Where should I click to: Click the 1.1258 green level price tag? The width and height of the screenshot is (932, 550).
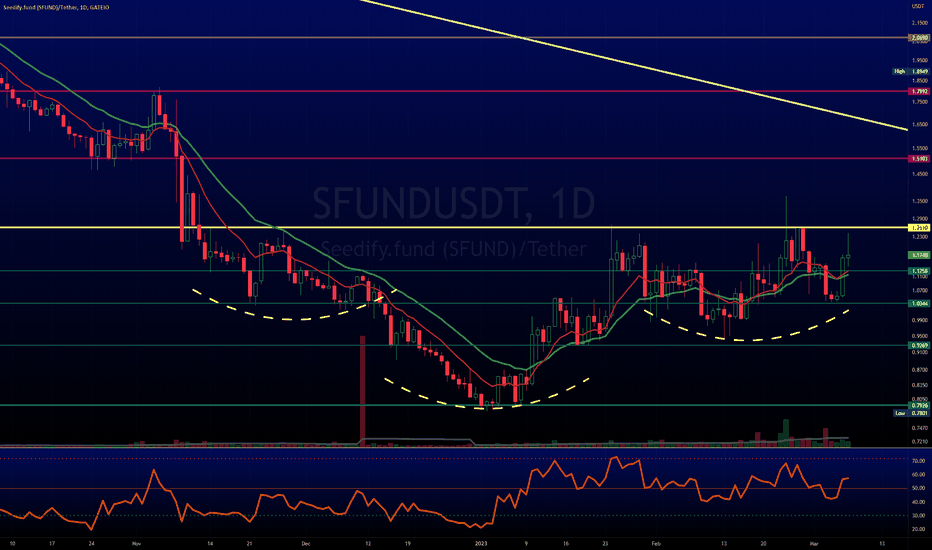(x=919, y=271)
